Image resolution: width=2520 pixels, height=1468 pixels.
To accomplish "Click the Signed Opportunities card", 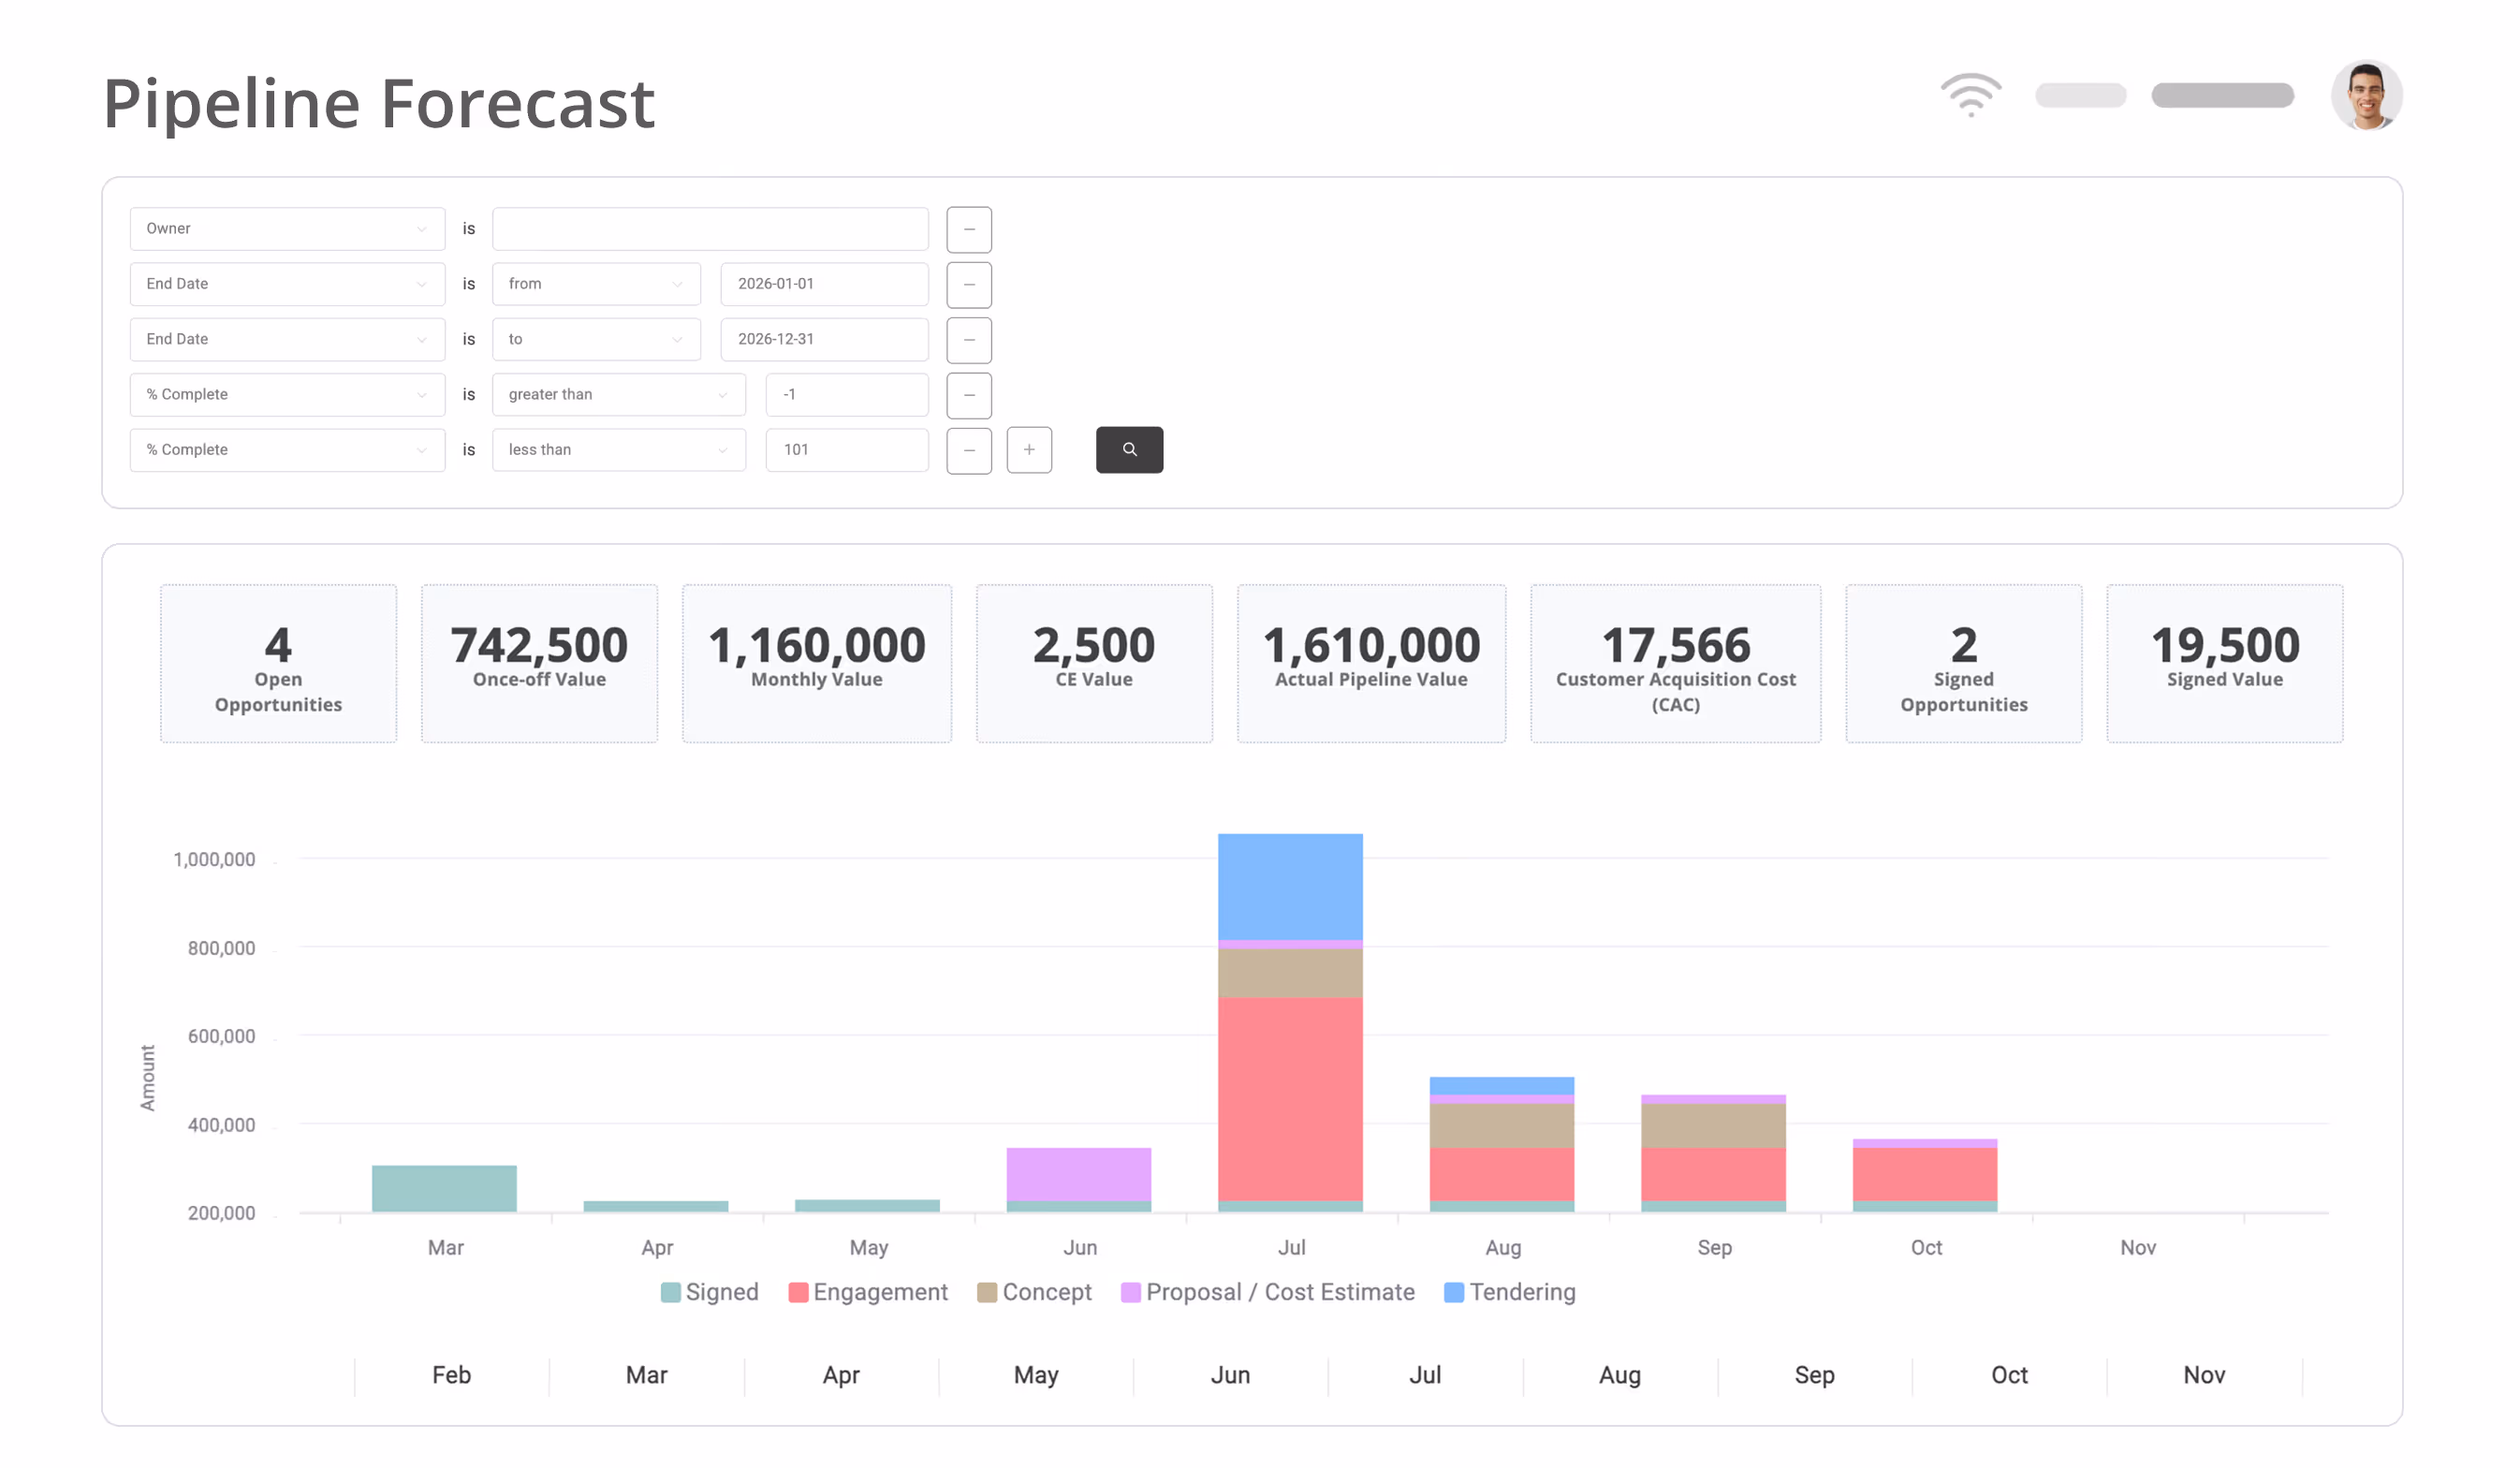I will click(x=1963, y=664).
